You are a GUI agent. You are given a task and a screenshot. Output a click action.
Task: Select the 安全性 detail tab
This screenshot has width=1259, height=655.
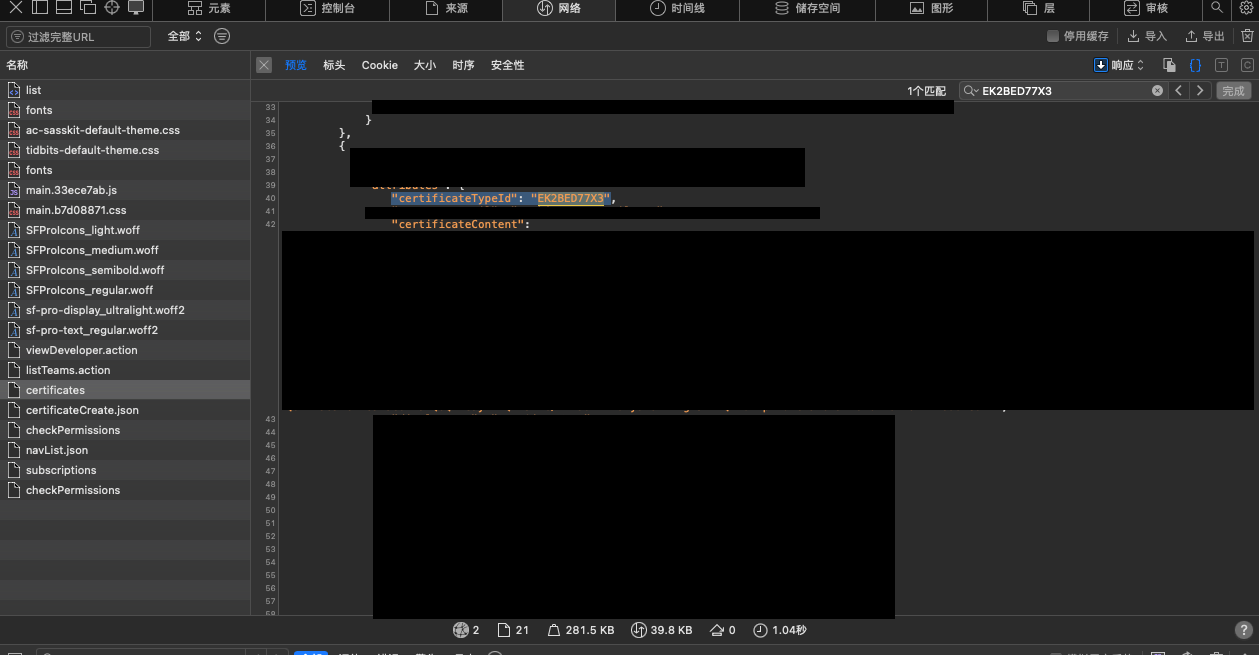tap(508, 65)
